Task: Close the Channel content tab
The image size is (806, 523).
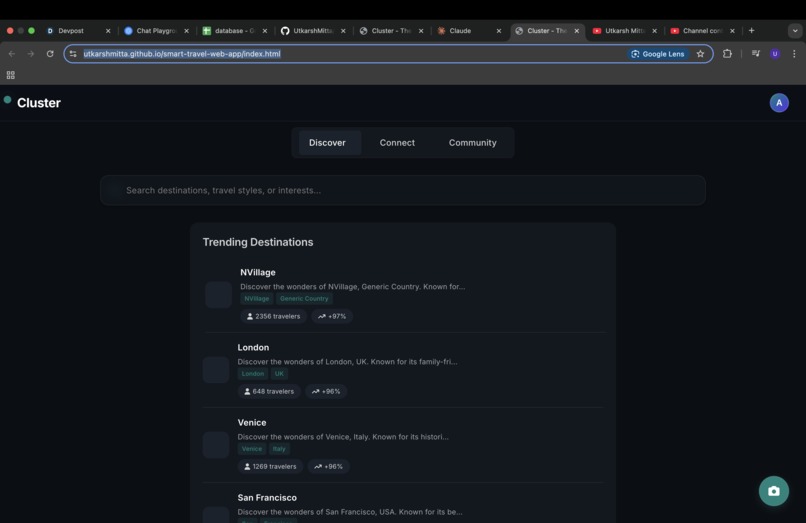Action: pyautogui.click(x=732, y=31)
